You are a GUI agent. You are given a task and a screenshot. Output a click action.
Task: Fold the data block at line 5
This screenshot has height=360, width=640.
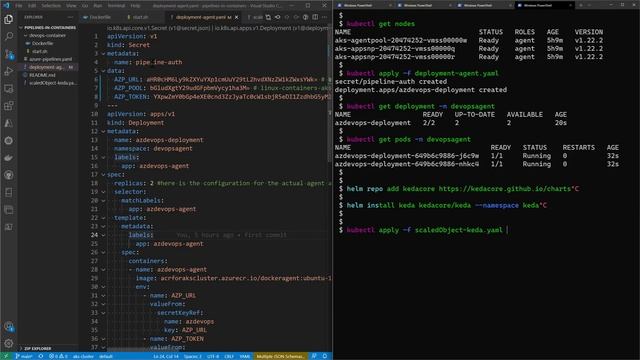(x=103, y=71)
